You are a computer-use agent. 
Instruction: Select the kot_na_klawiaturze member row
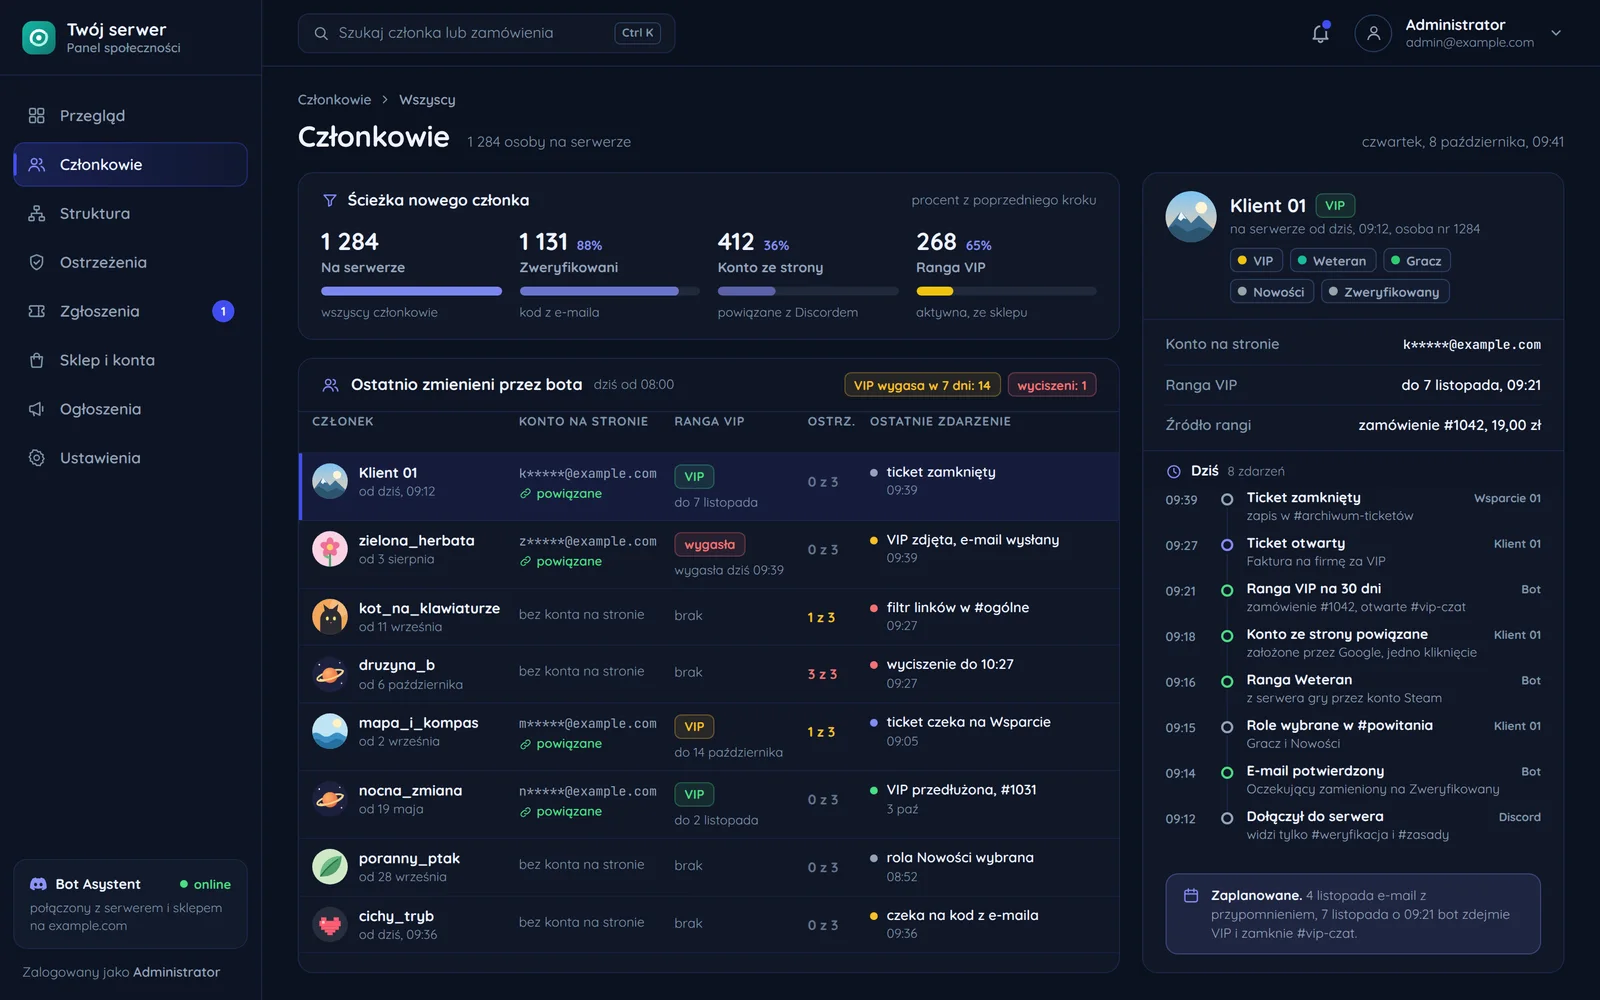point(708,617)
